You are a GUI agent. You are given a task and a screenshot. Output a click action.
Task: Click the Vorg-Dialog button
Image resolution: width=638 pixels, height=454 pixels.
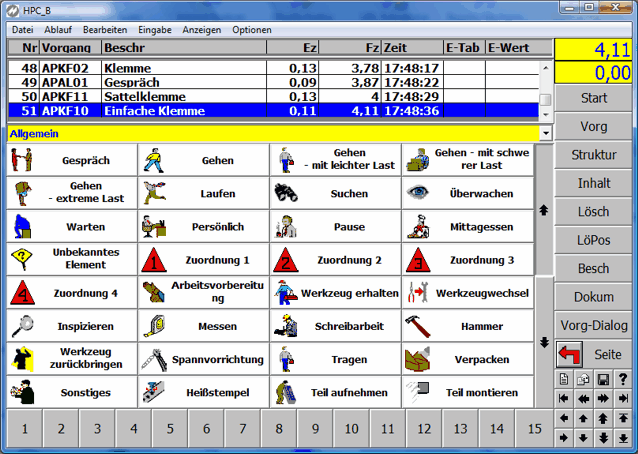point(594,325)
